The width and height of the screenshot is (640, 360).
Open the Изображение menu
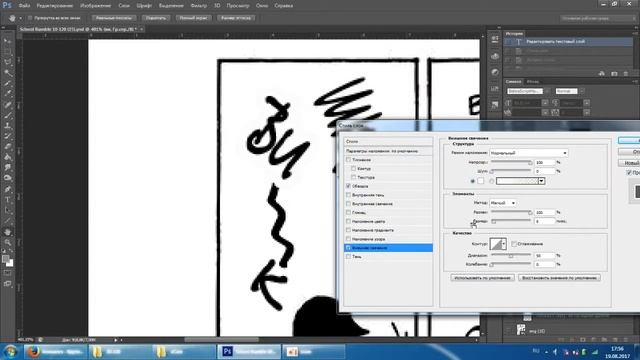tap(96, 6)
